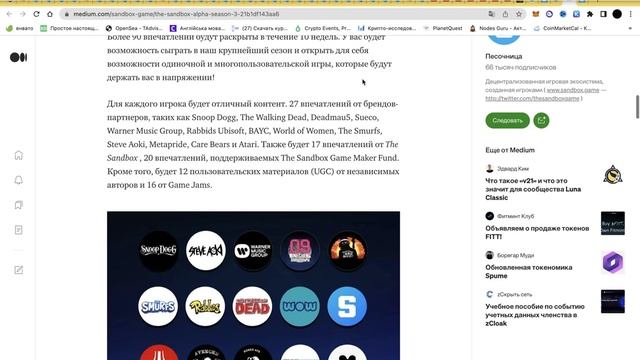Click the Smurfs logo in image

pyautogui.click(x=158, y=306)
